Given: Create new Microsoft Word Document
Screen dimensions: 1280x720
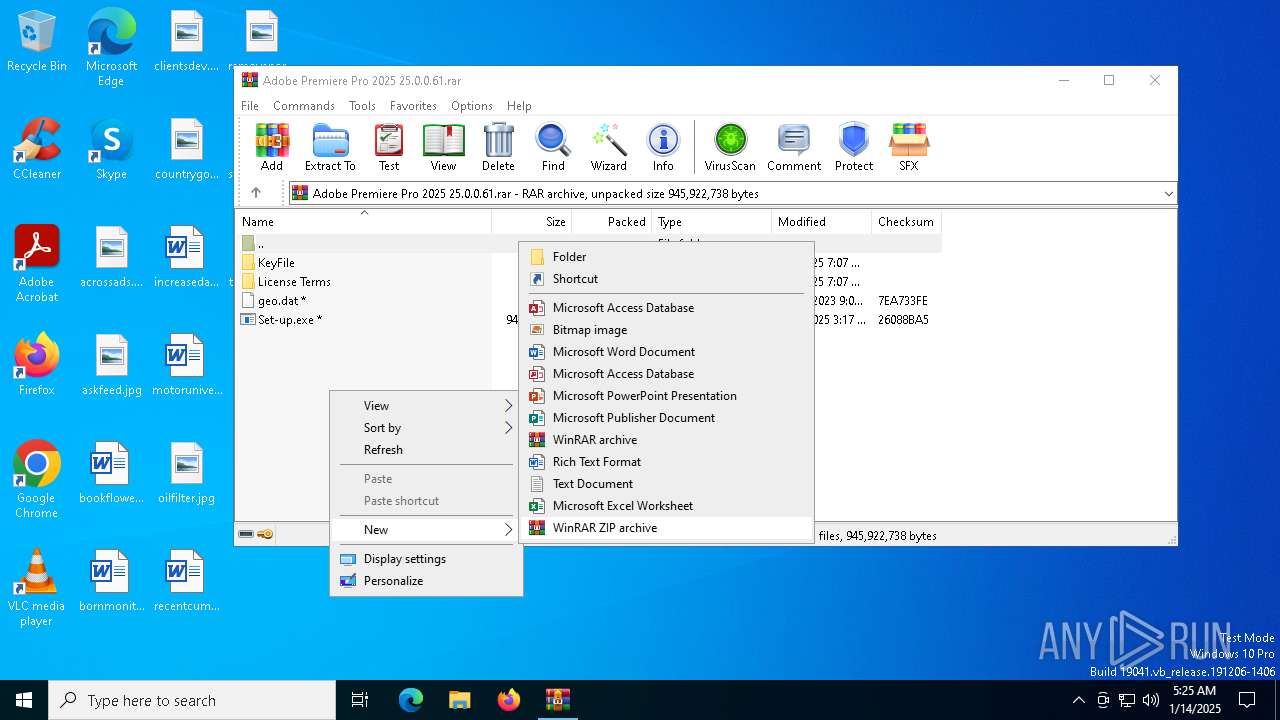Looking at the screenshot, I should (x=666, y=351).
